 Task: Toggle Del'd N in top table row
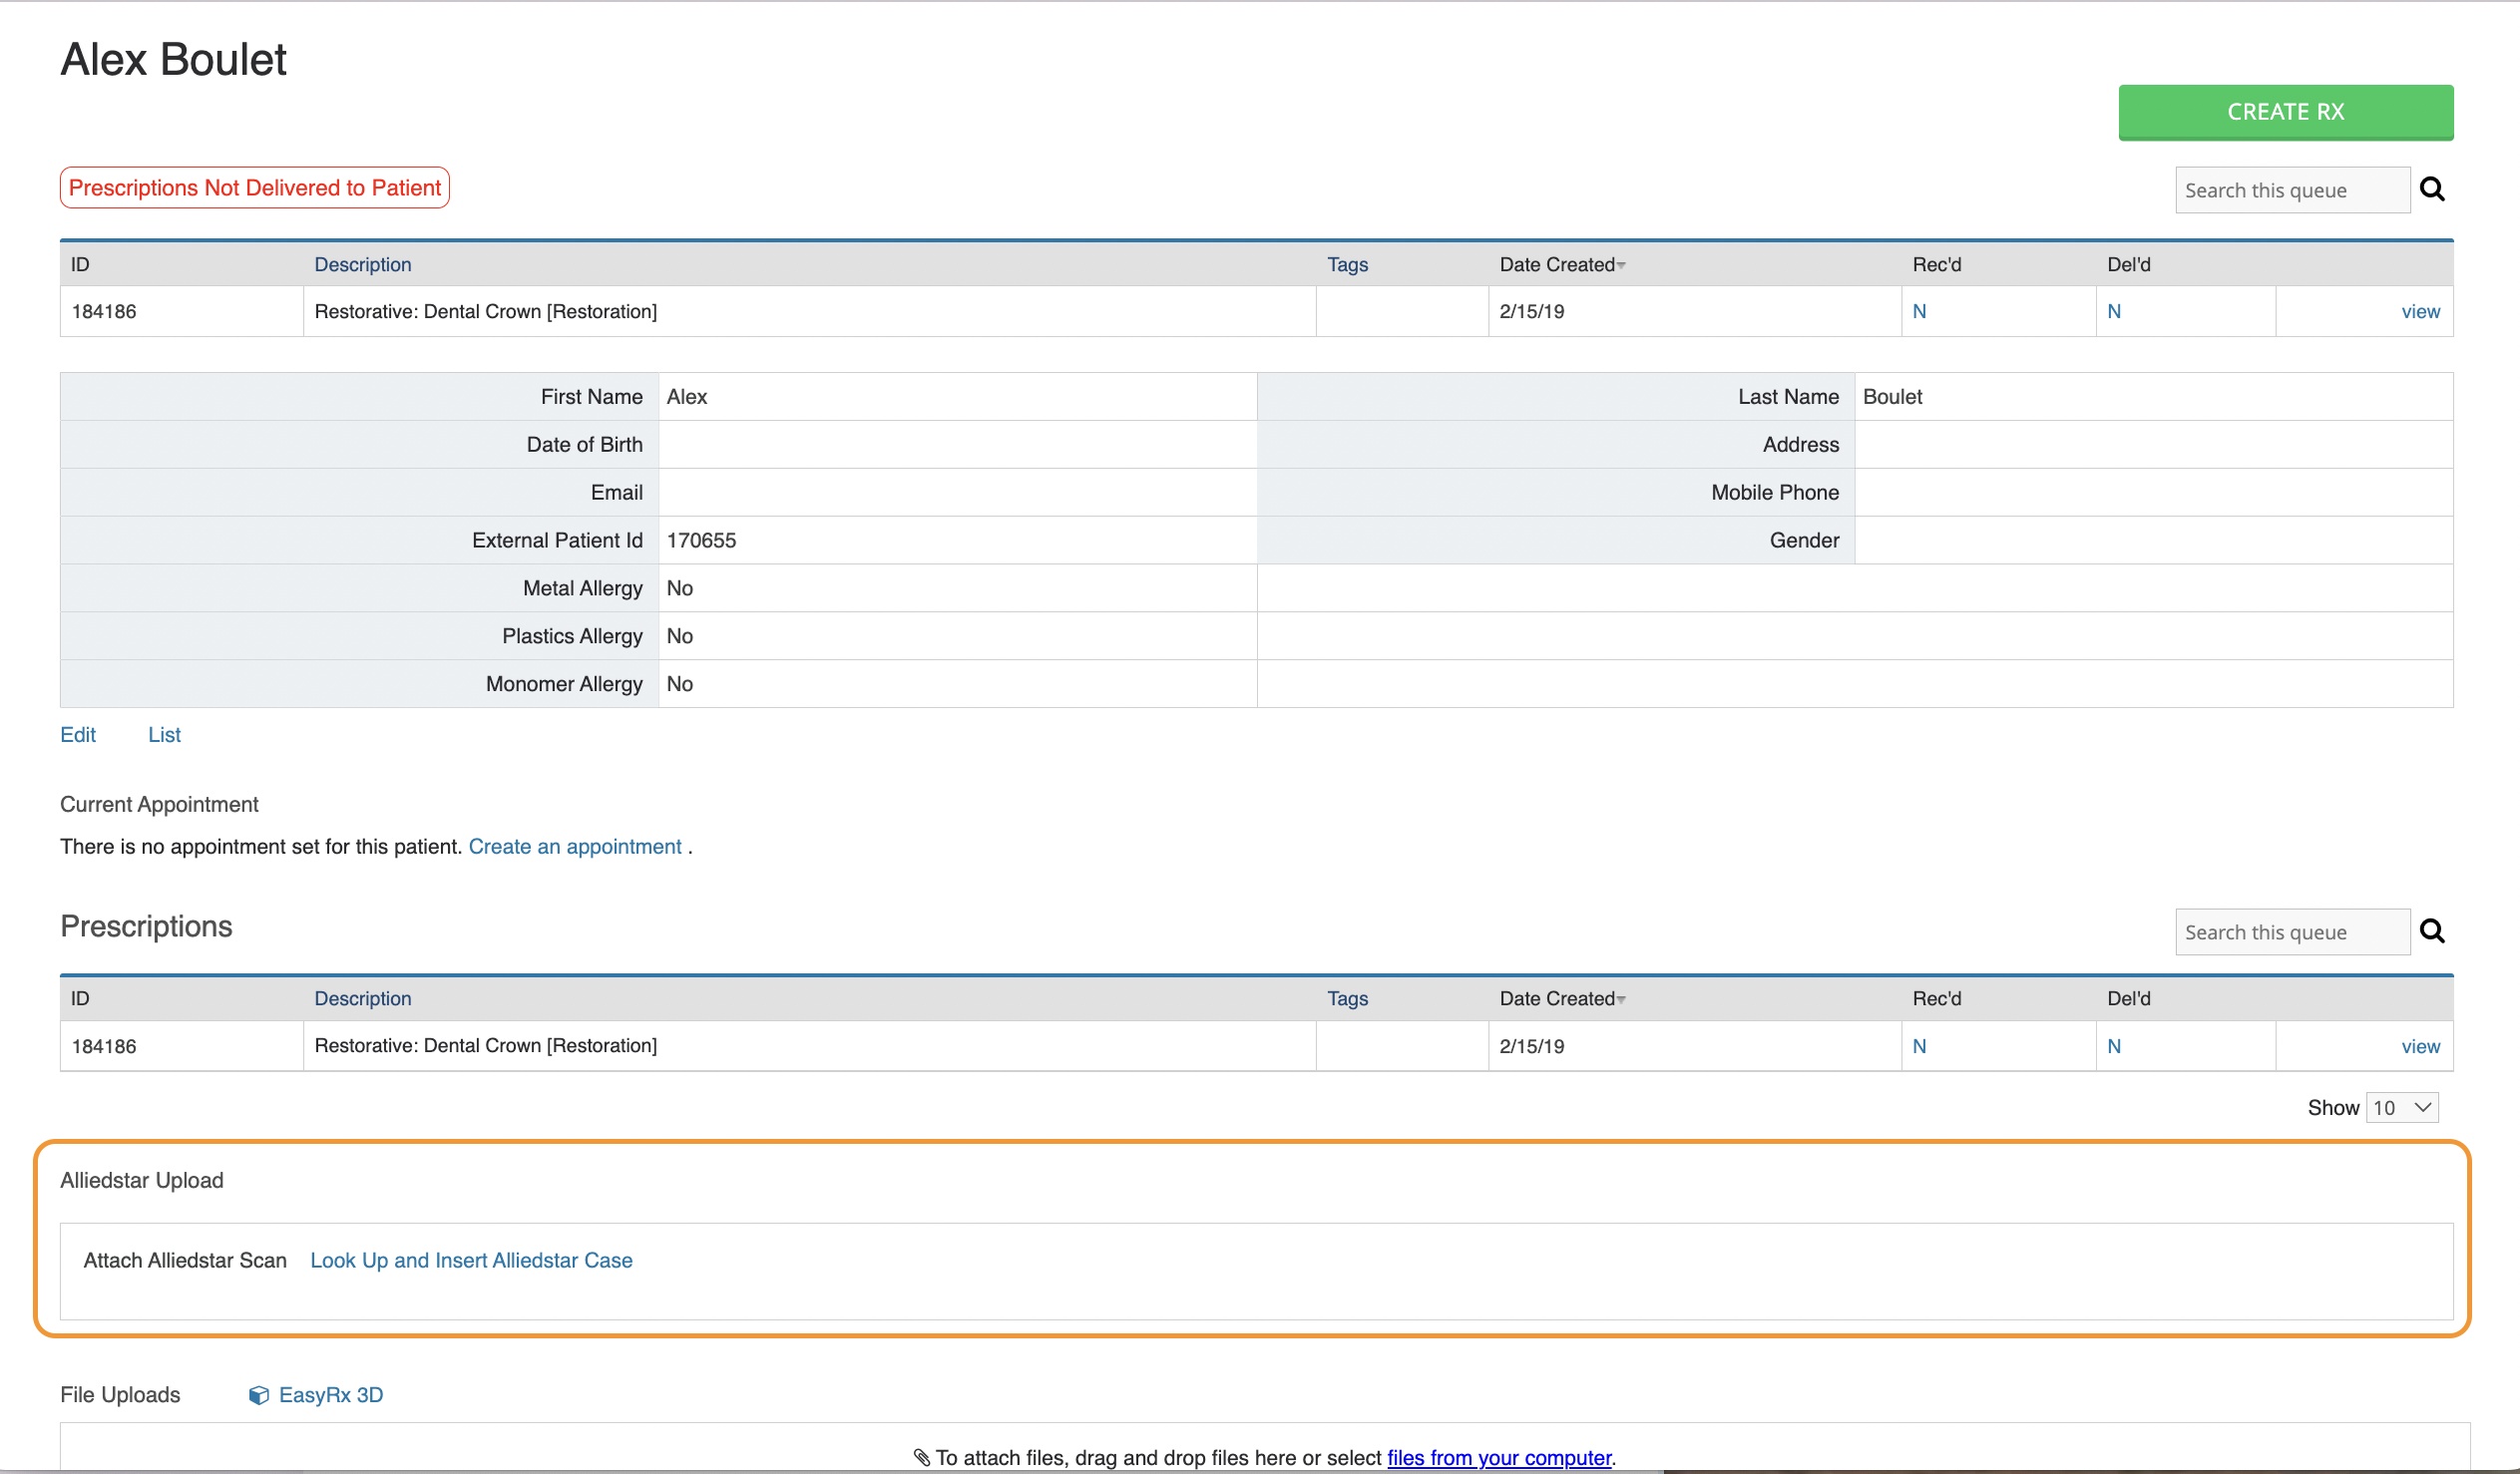[x=2113, y=311]
